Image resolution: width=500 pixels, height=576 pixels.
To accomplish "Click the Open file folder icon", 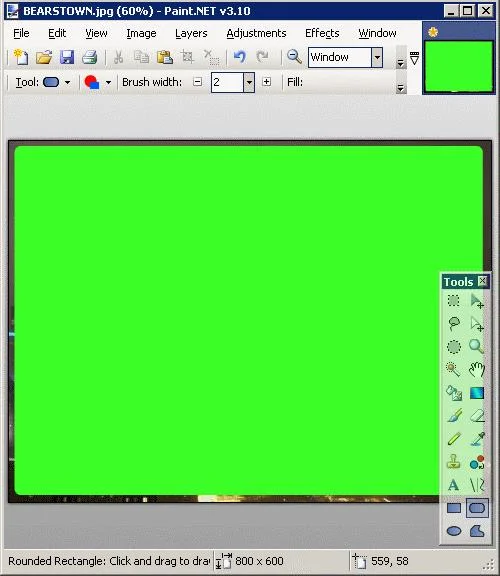I will tap(44, 57).
